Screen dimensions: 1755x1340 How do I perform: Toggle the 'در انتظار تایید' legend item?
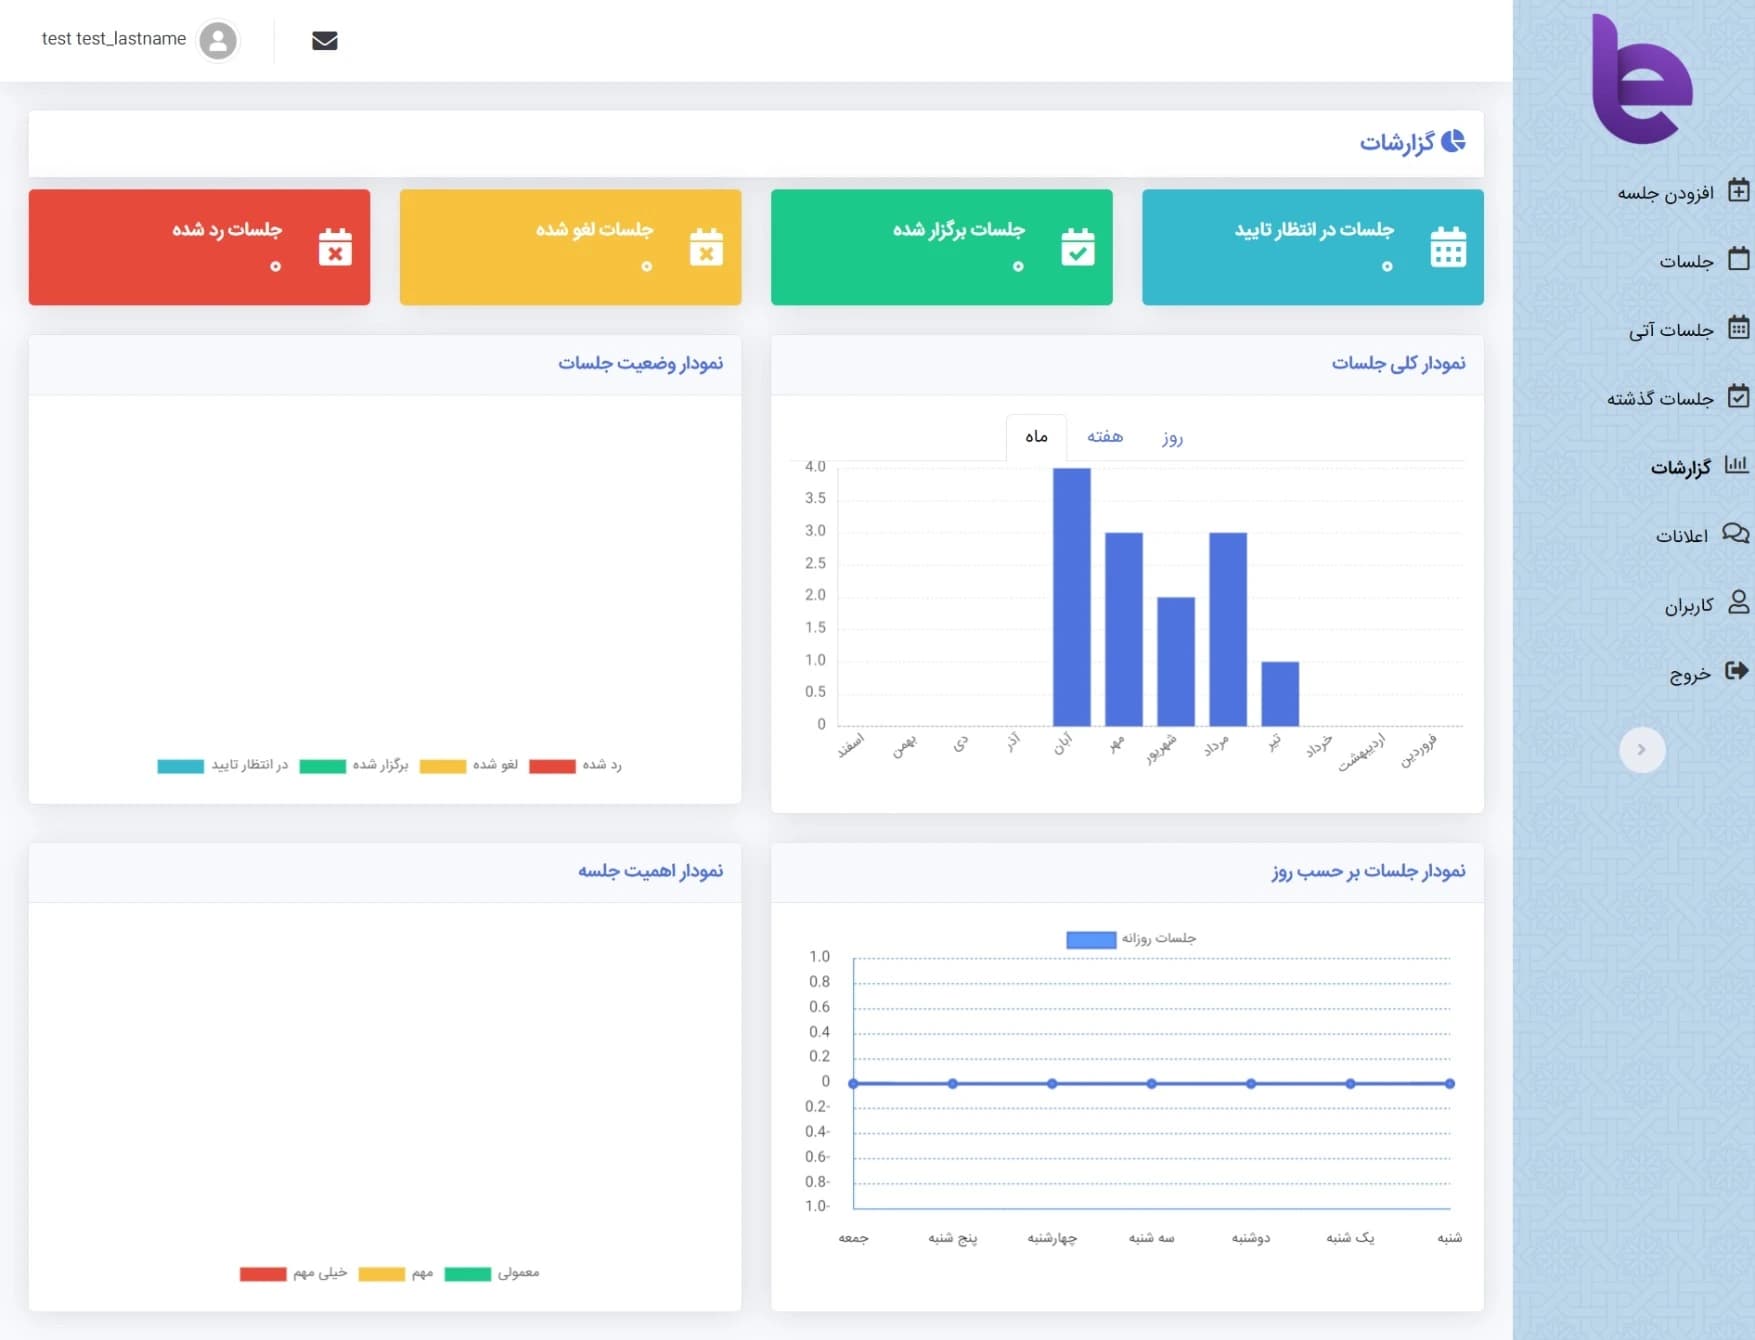(223, 766)
